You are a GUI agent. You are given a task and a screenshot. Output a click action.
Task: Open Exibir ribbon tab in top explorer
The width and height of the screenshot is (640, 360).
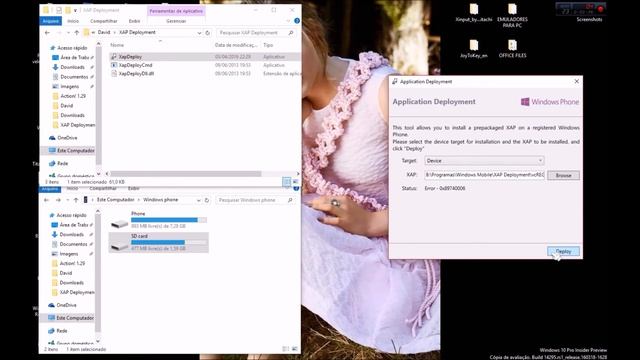(x=134, y=21)
